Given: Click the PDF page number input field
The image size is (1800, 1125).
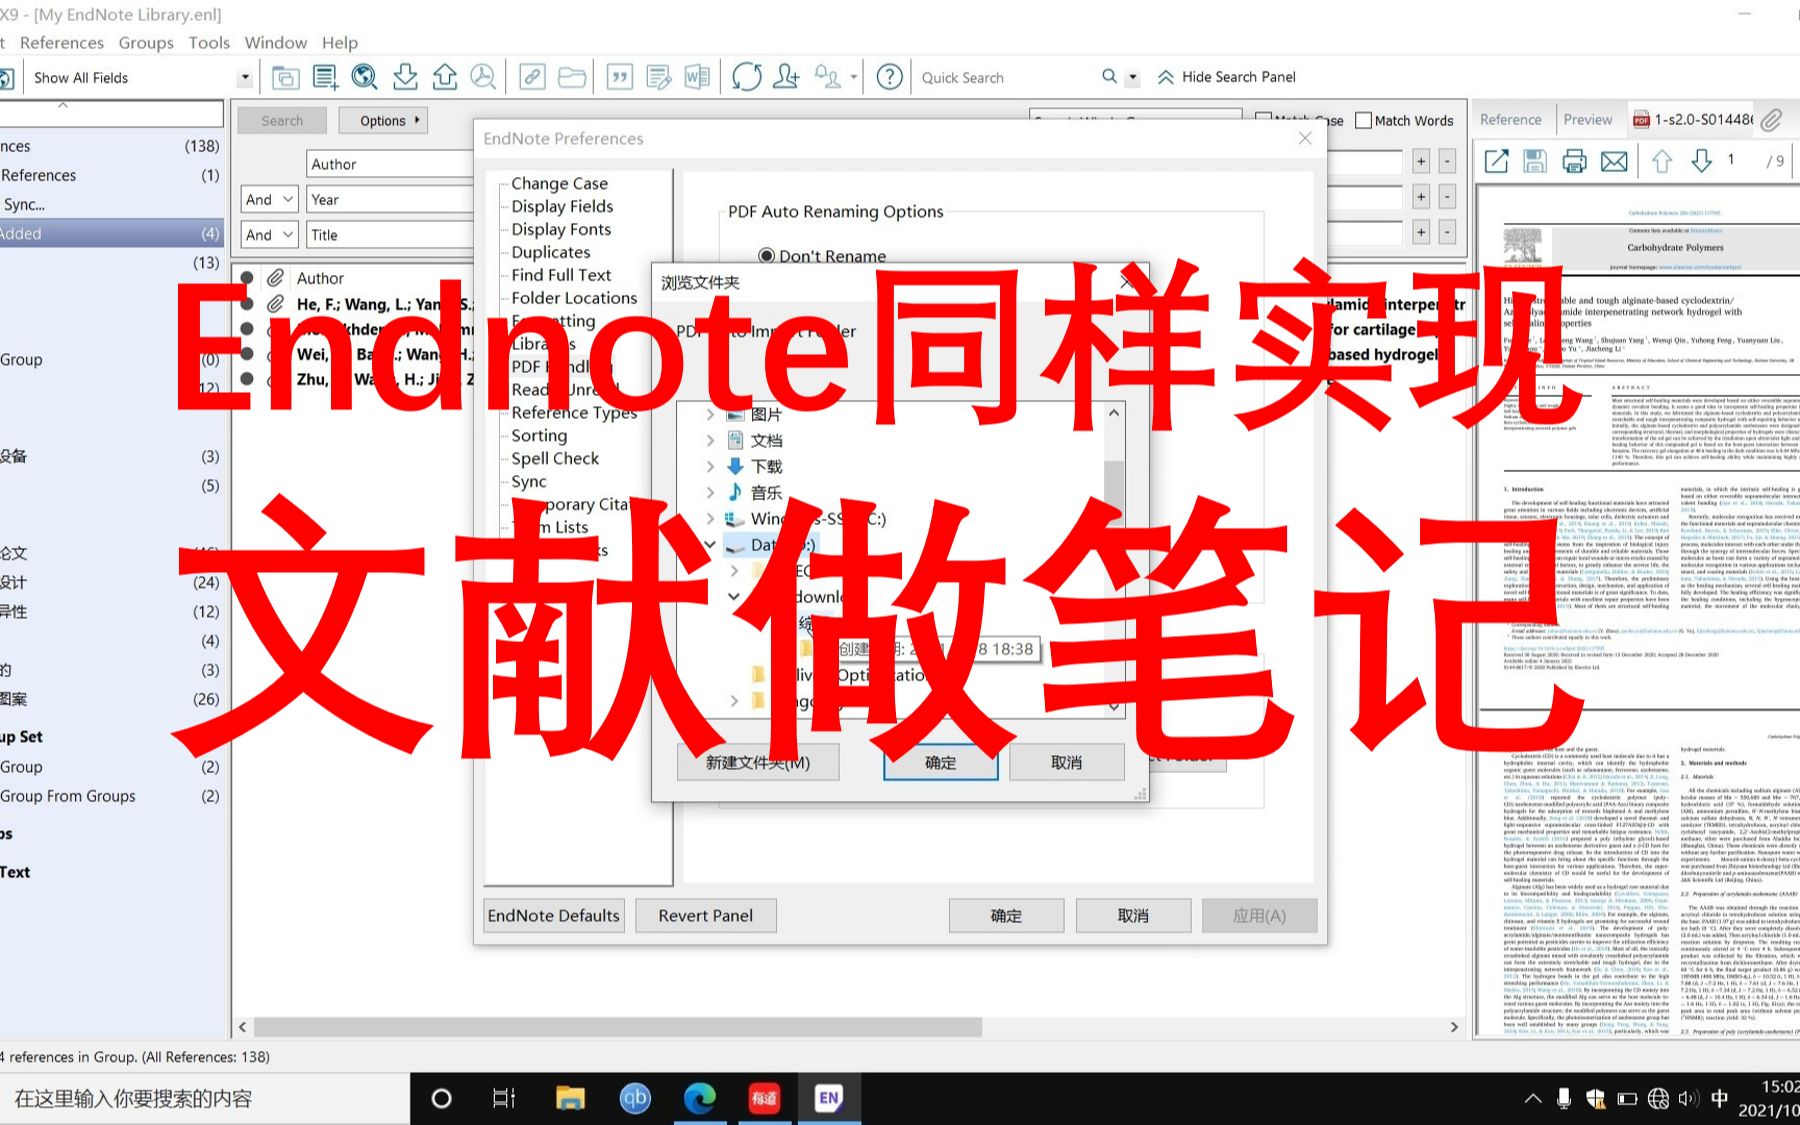Looking at the screenshot, I should pyautogui.click(x=1731, y=161).
